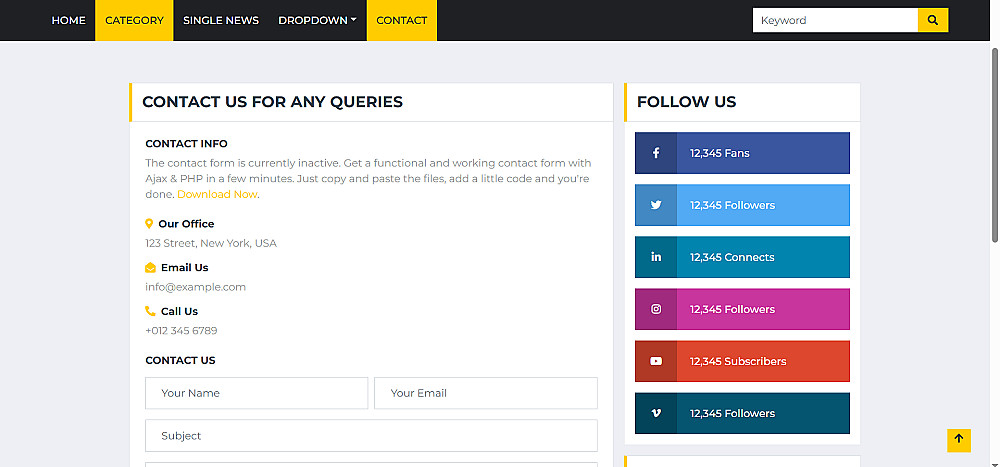Click the Facebook icon in Follow Us
The height and width of the screenshot is (467, 1000).
656,153
